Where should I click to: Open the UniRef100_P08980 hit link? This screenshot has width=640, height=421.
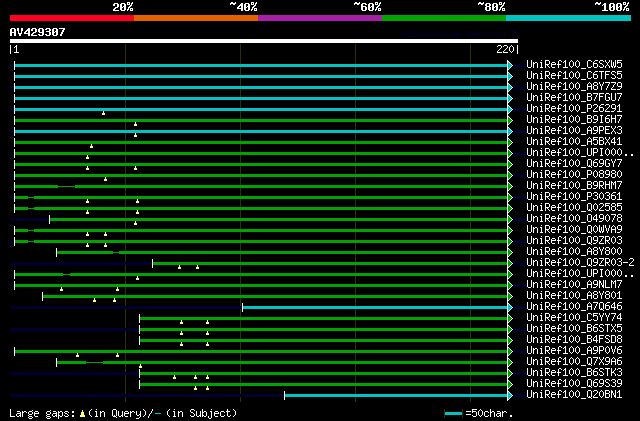coord(574,174)
